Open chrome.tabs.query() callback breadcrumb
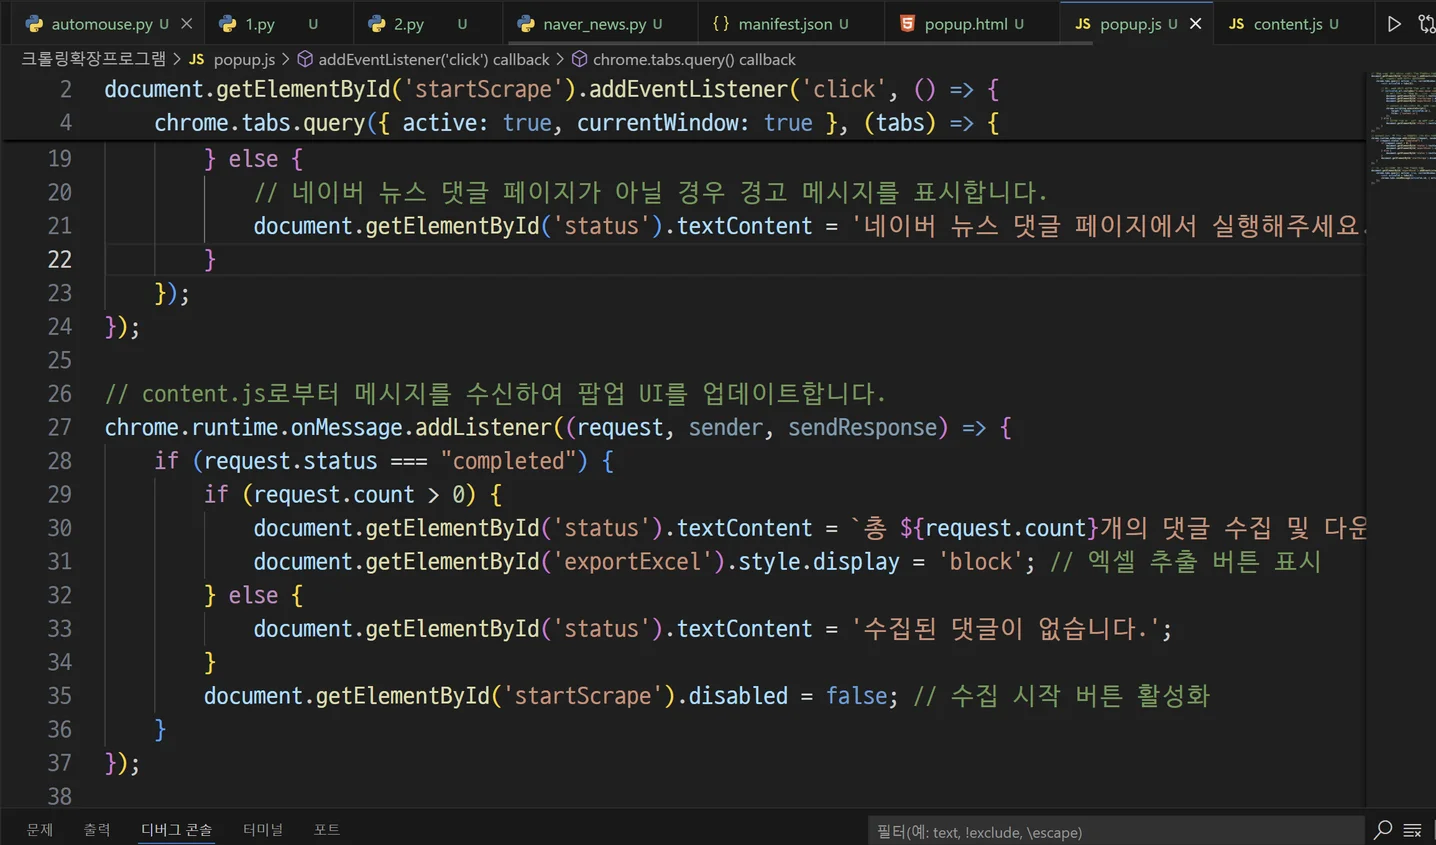 (x=694, y=59)
